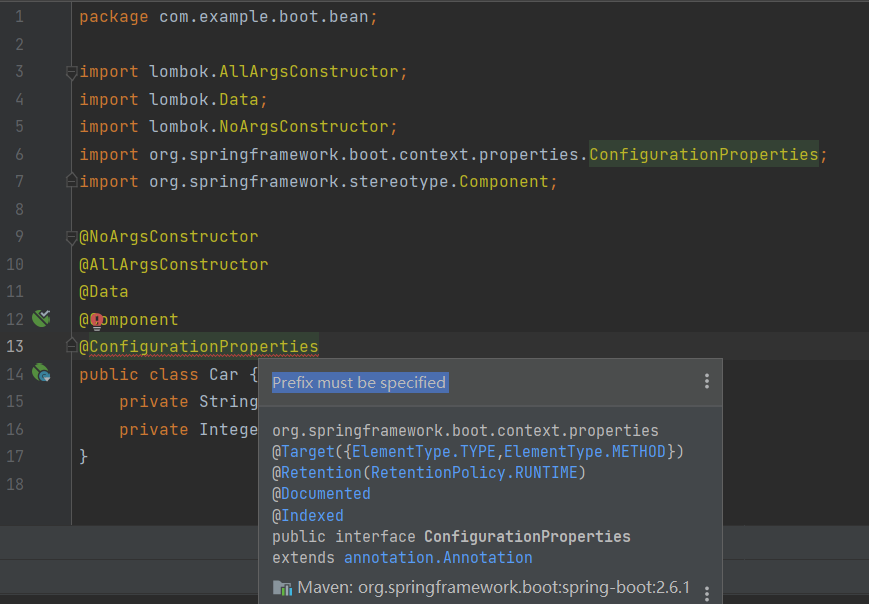Open the Target annotation link in popup
The image size is (869, 604).
(x=308, y=452)
